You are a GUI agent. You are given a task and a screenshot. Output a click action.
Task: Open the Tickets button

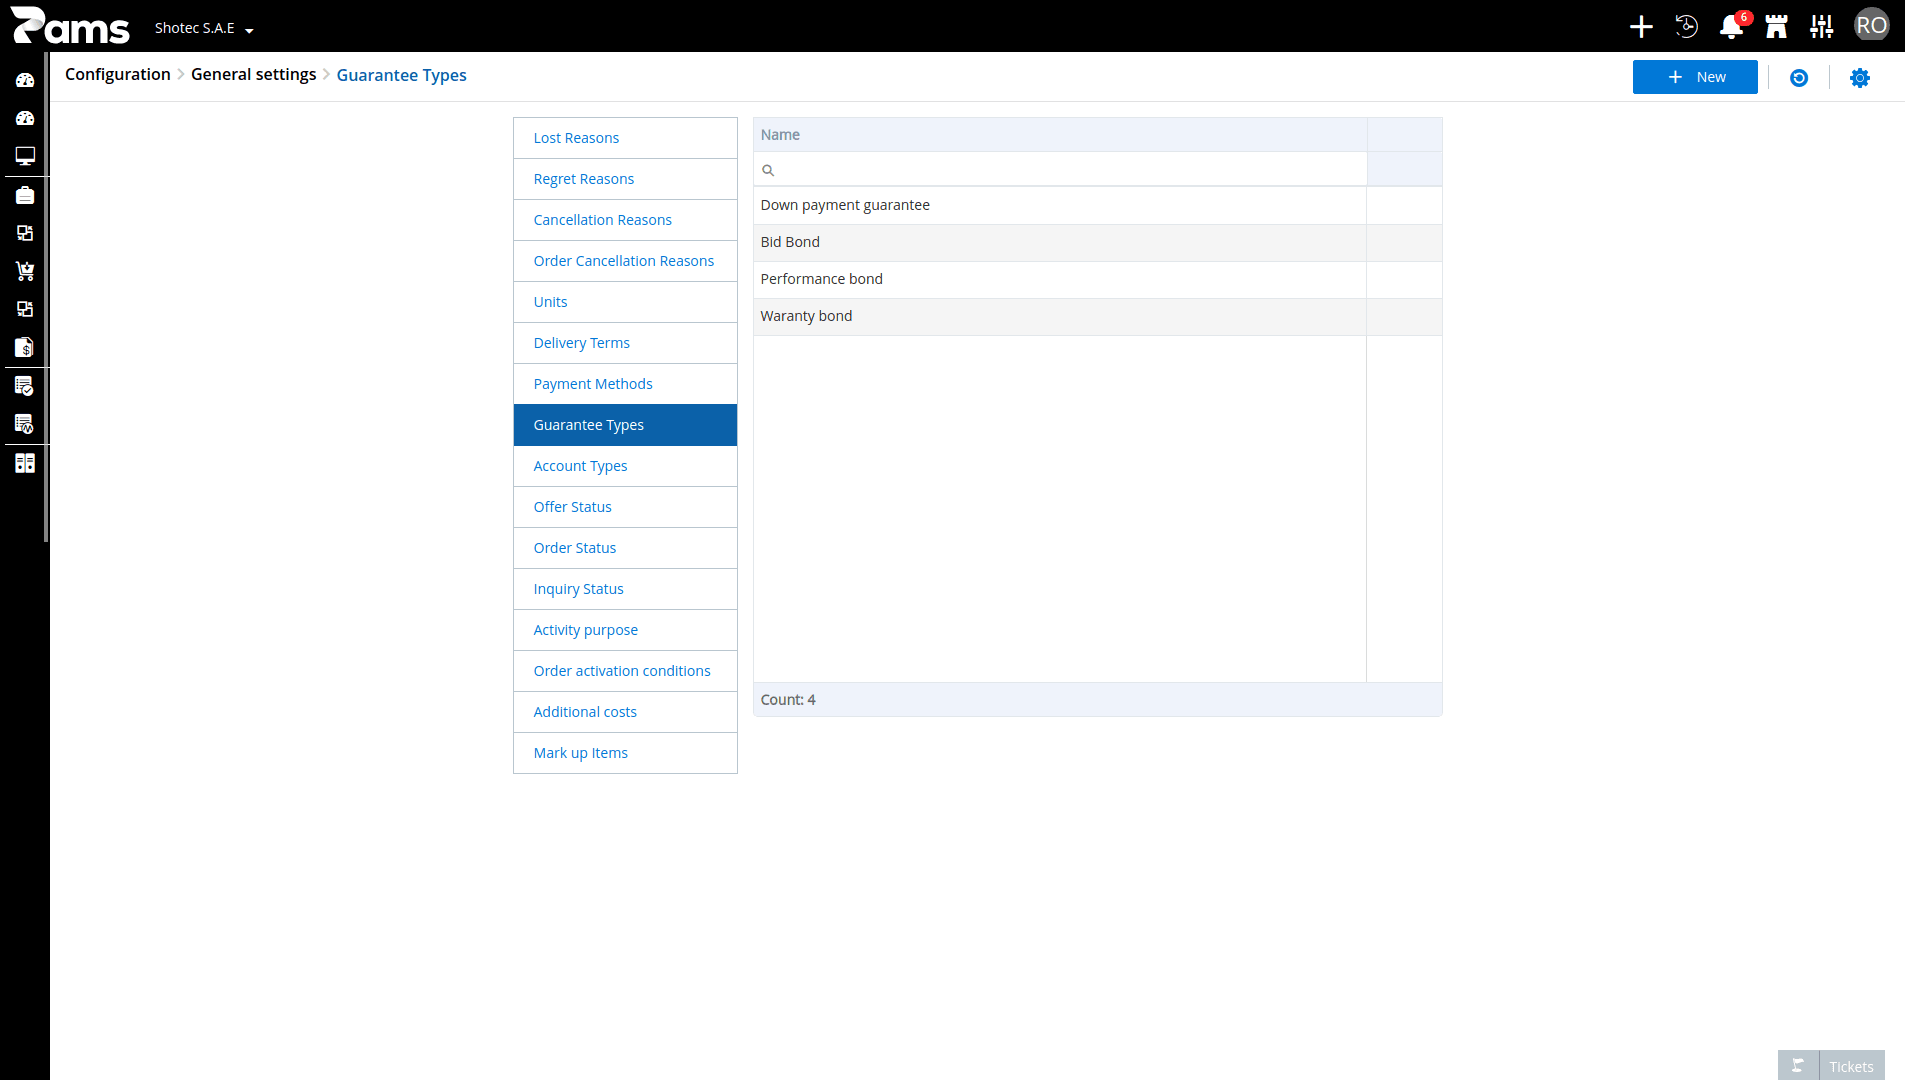(x=1831, y=1066)
